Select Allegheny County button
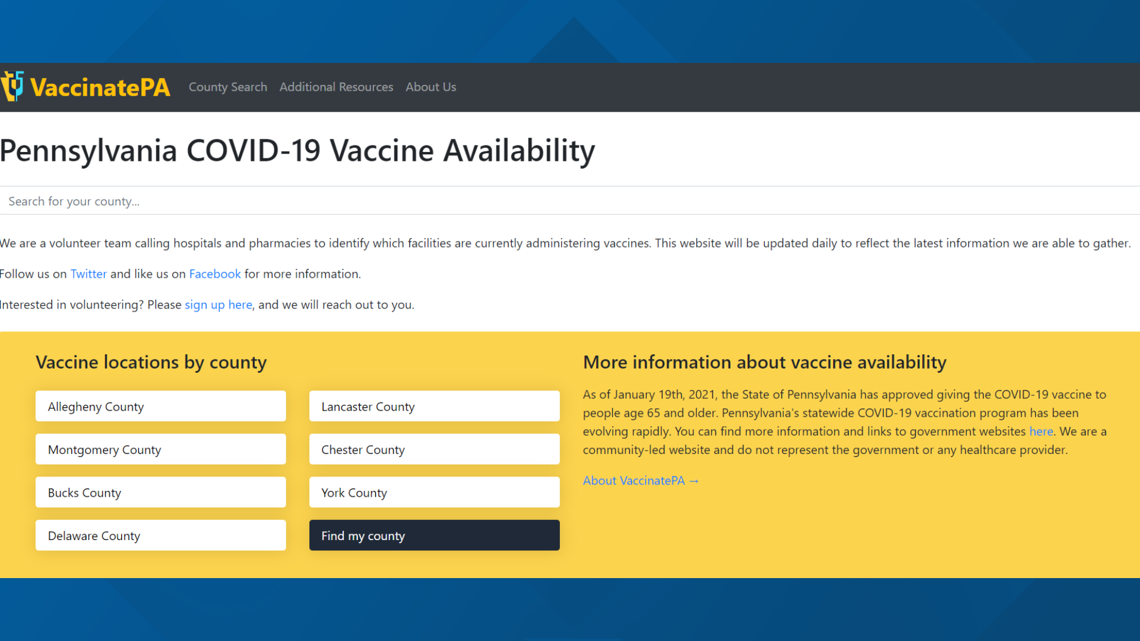 [161, 406]
